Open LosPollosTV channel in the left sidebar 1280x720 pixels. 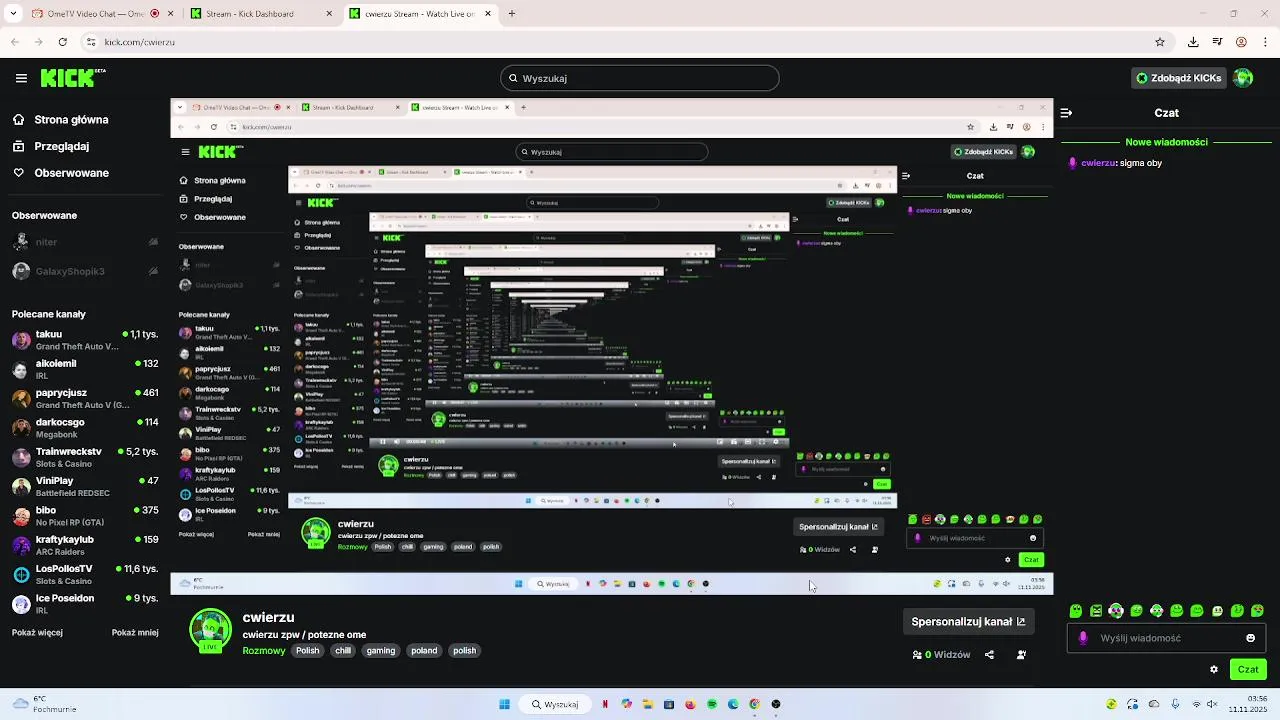(x=85, y=574)
